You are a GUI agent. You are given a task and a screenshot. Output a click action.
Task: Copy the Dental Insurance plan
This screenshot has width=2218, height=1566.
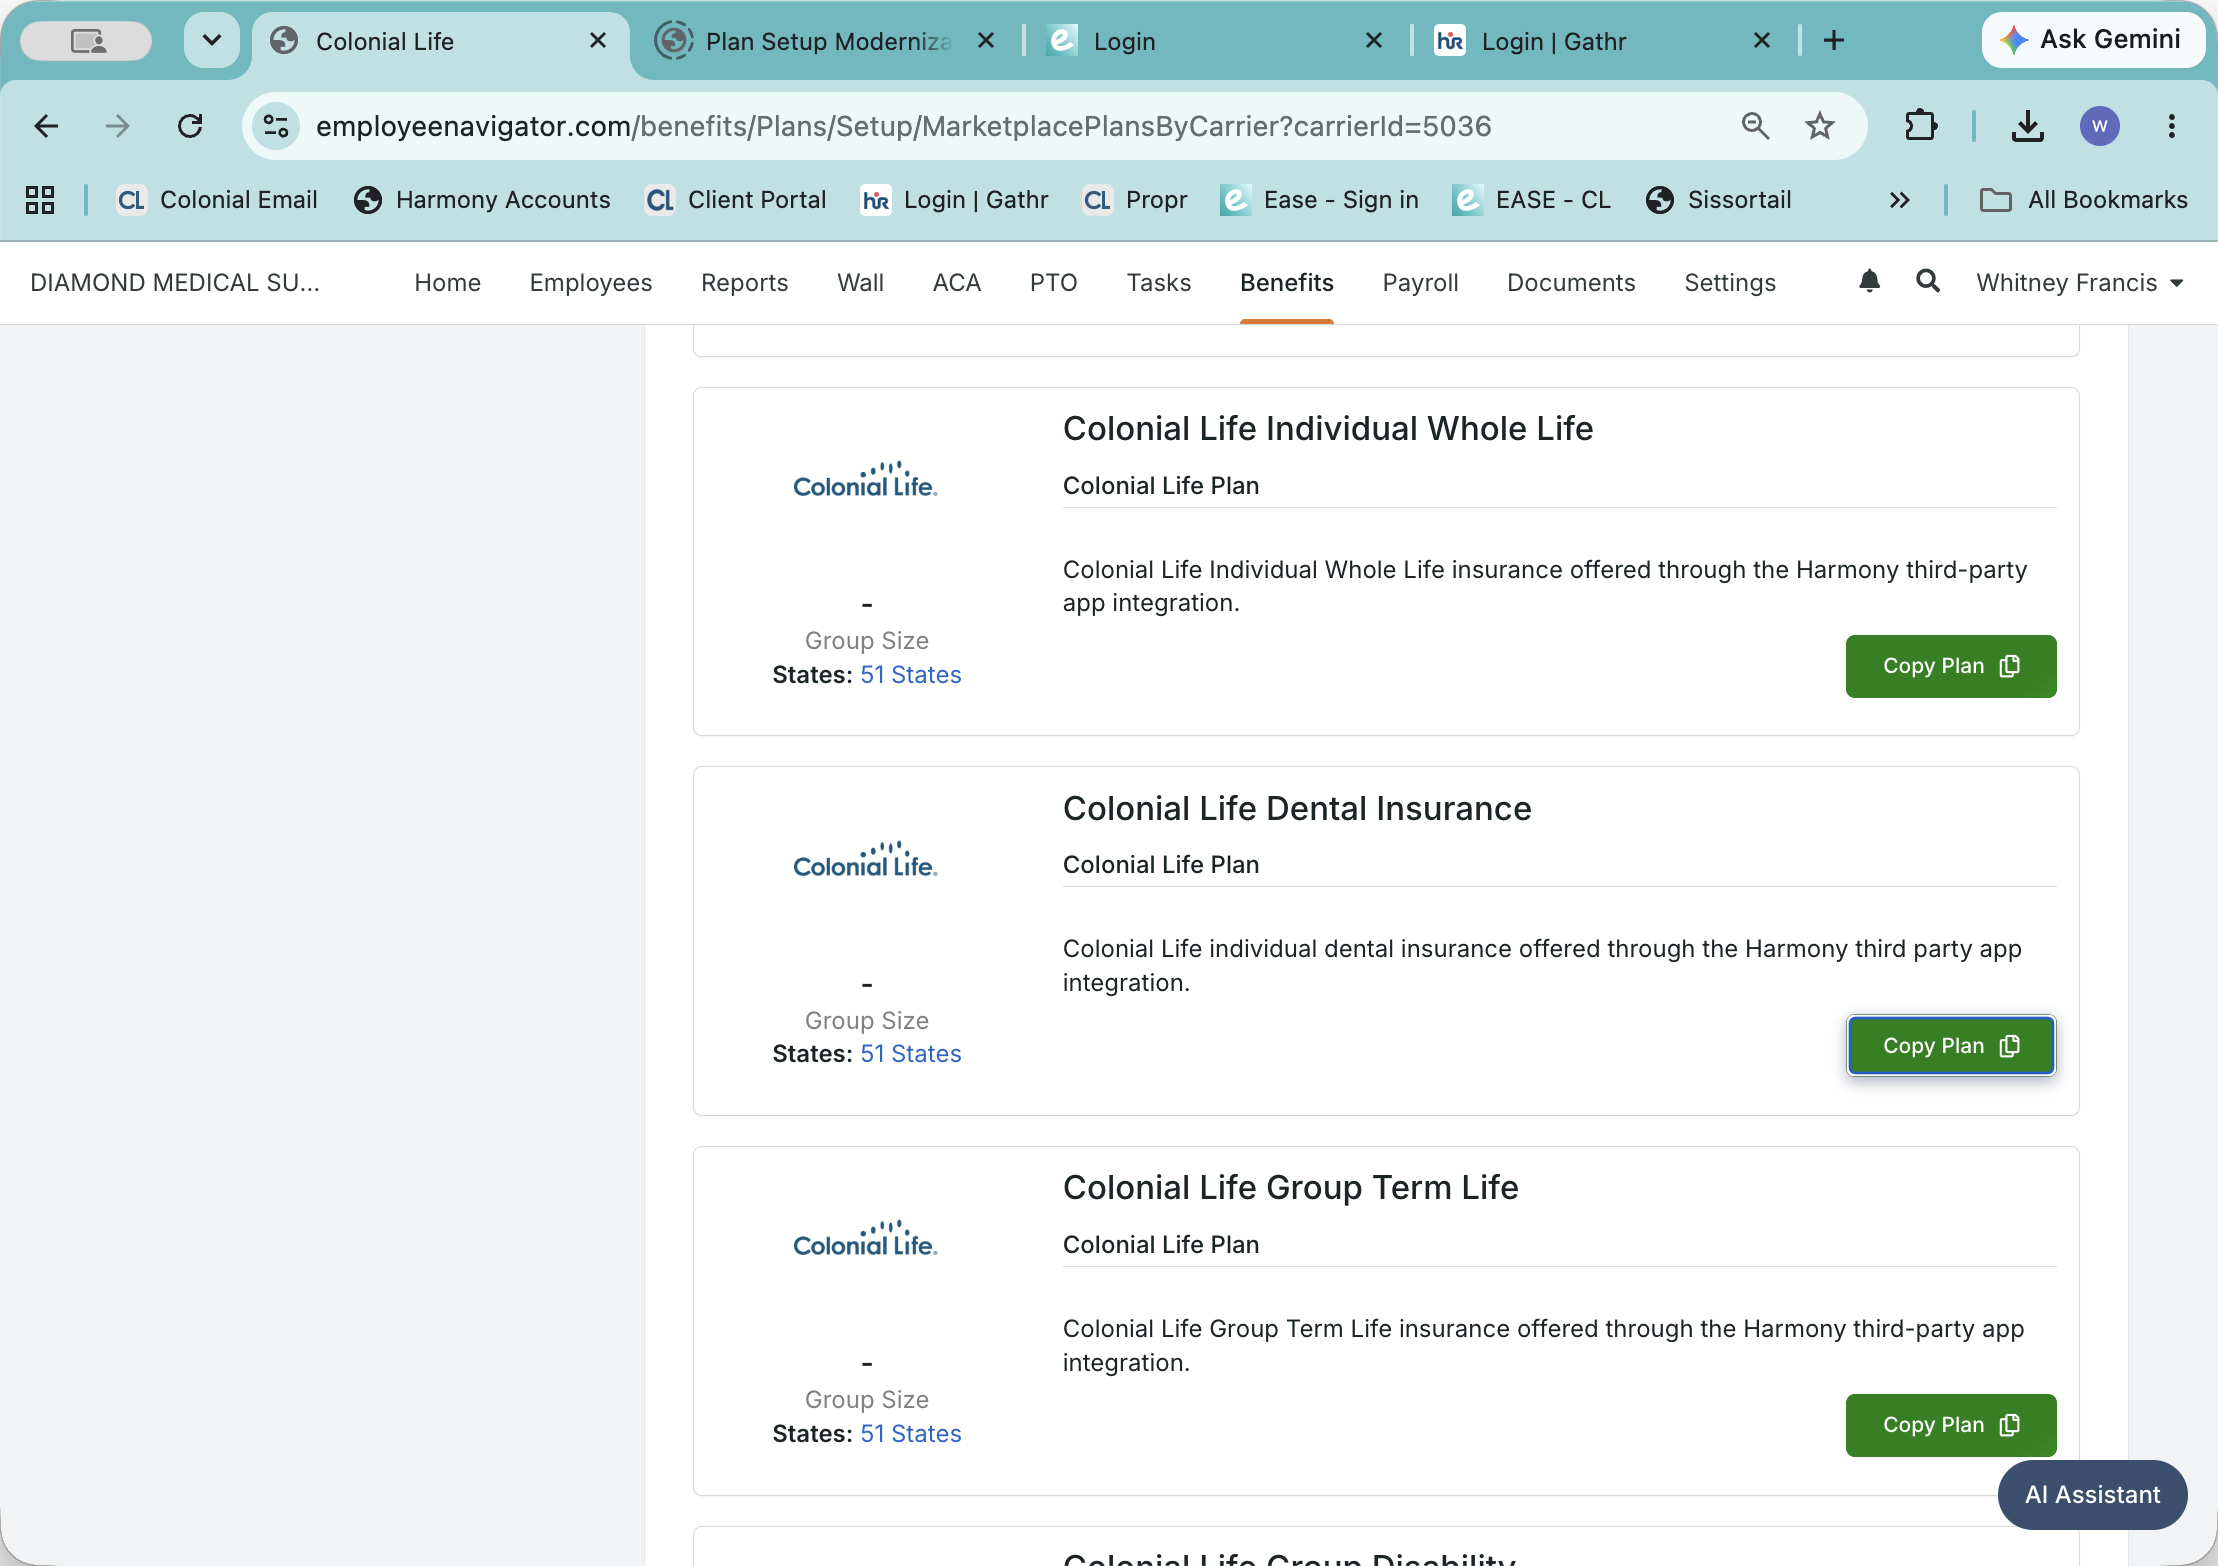click(1951, 1046)
